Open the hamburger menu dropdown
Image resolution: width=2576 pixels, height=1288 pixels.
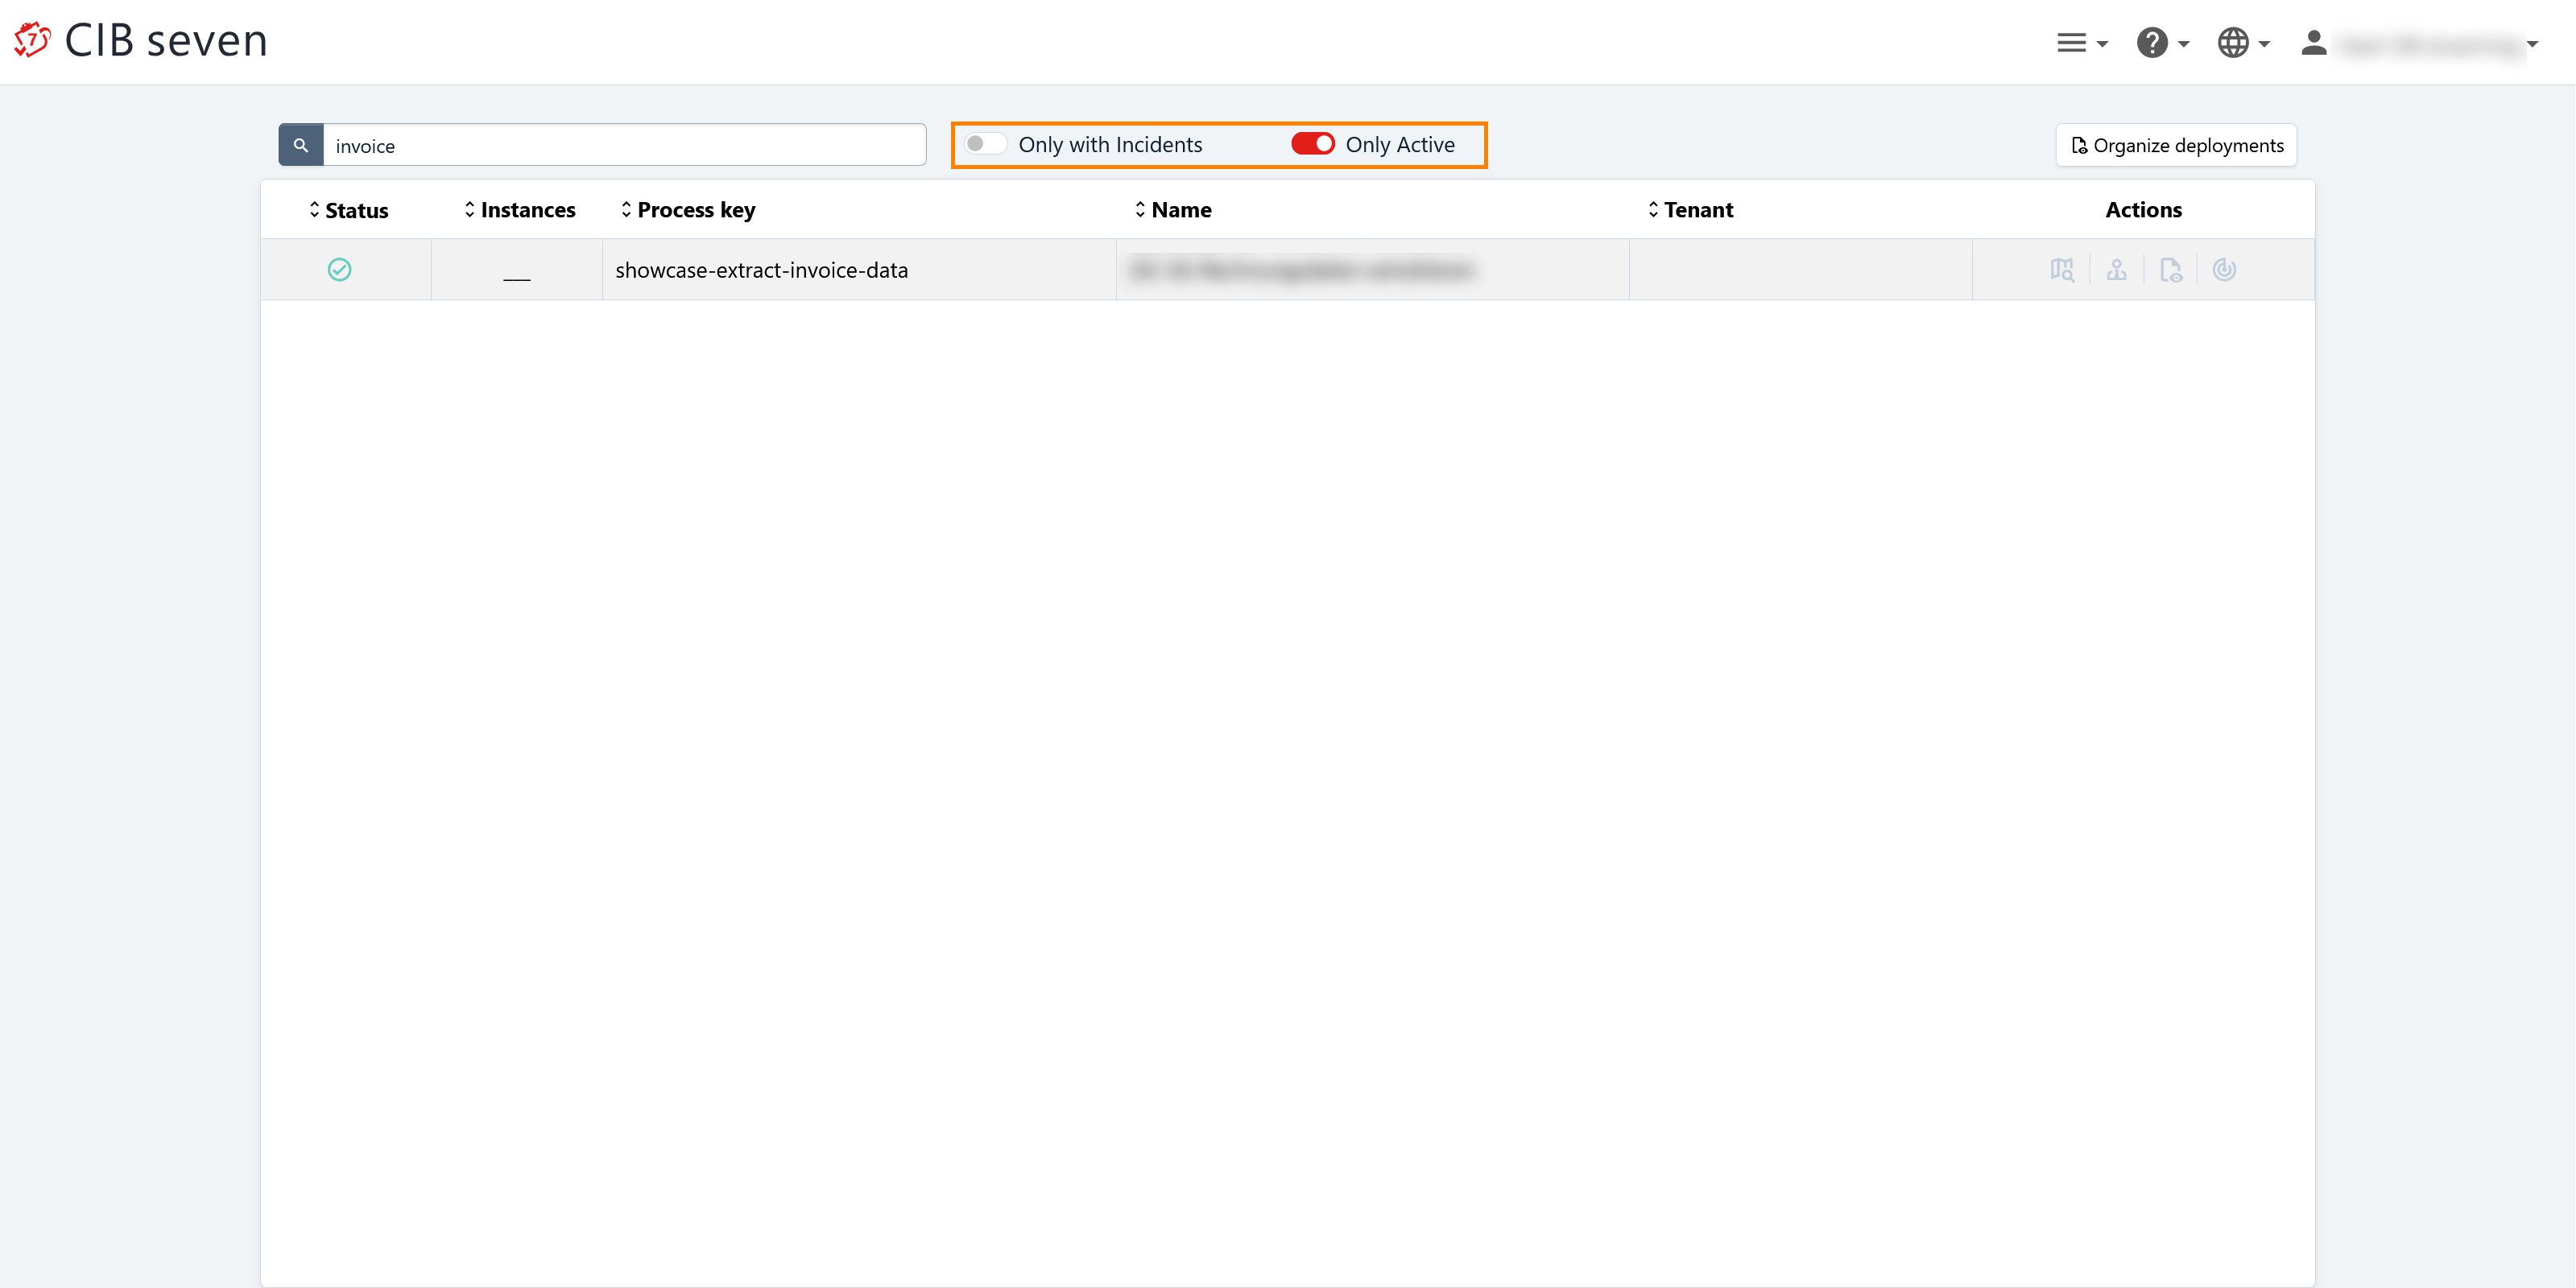[x=2081, y=43]
